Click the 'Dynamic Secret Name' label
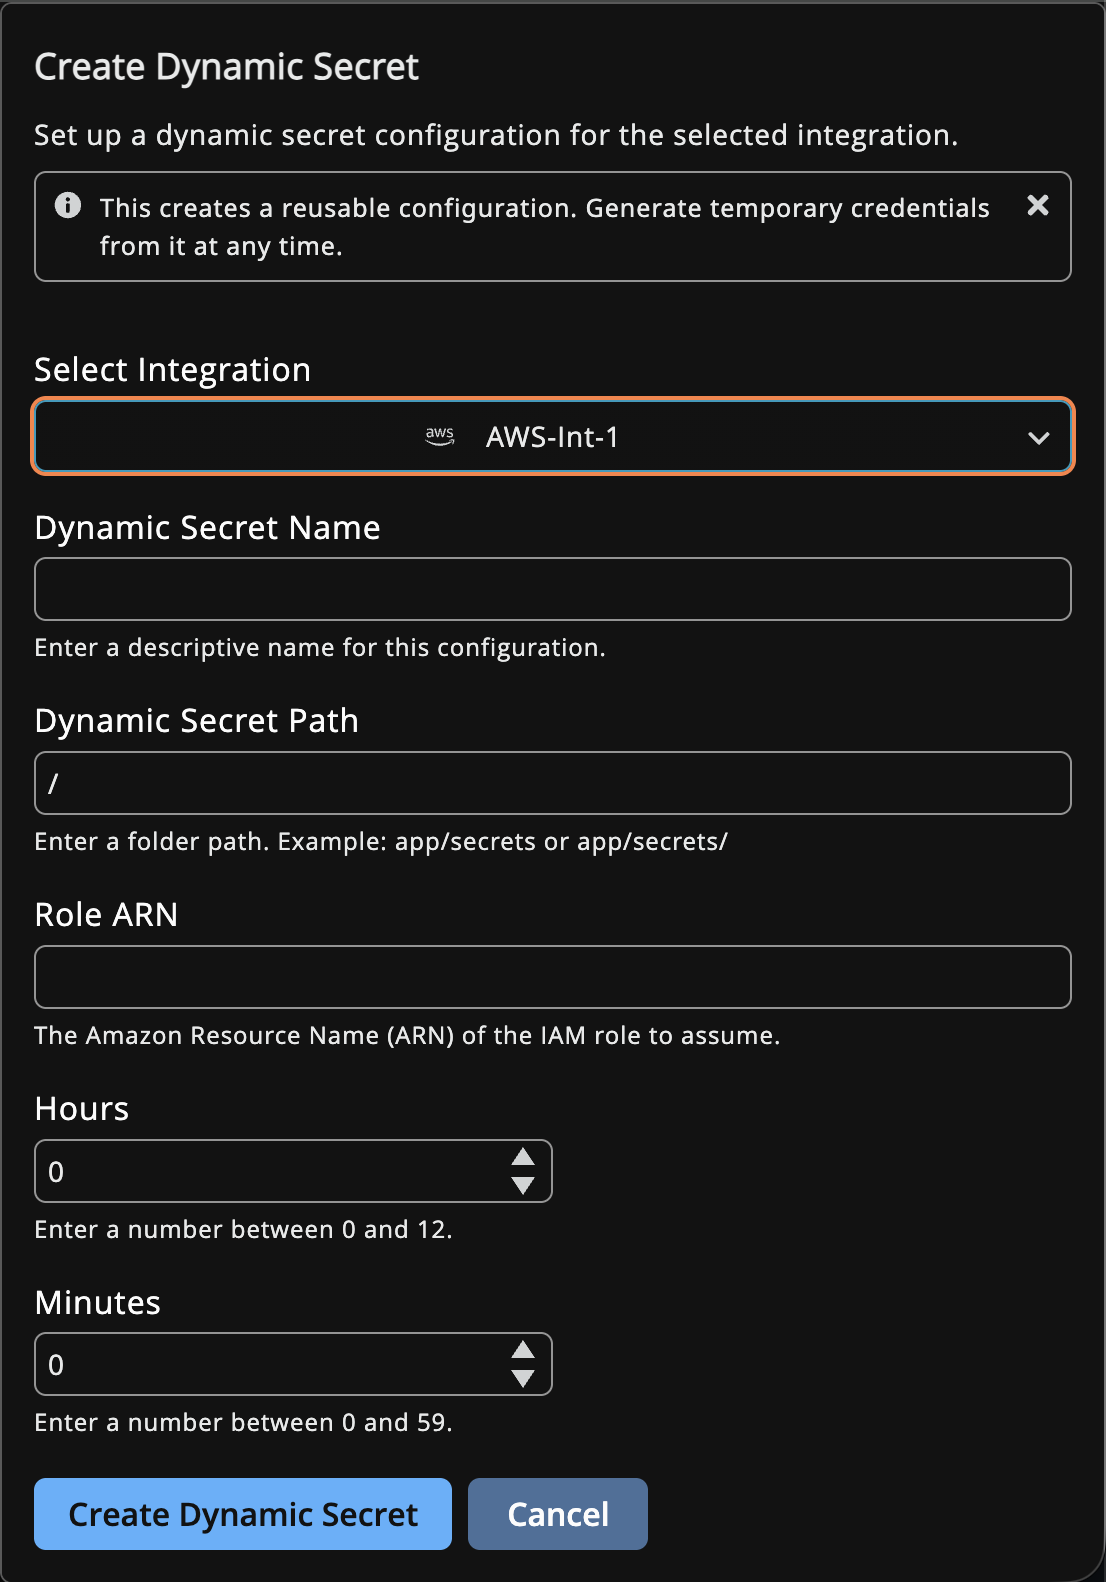Image resolution: width=1106 pixels, height=1582 pixels. 208,528
